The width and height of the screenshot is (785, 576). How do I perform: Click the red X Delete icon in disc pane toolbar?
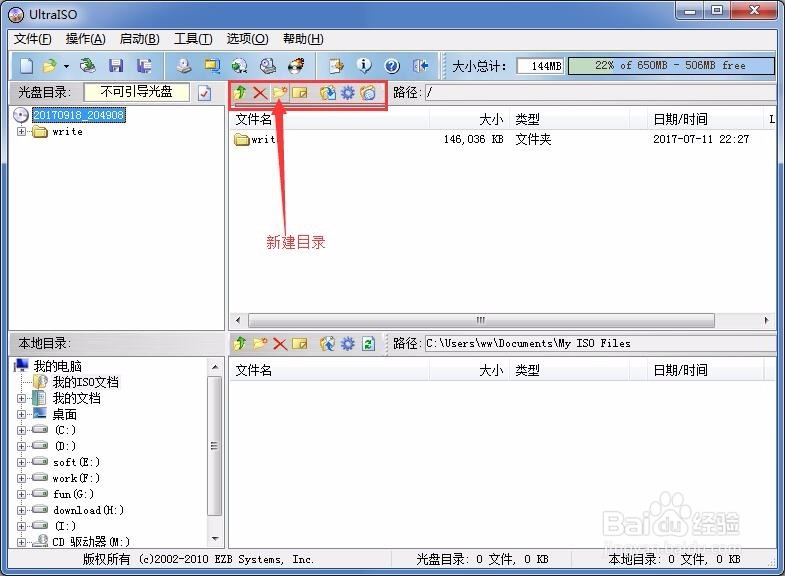[x=260, y=93]
